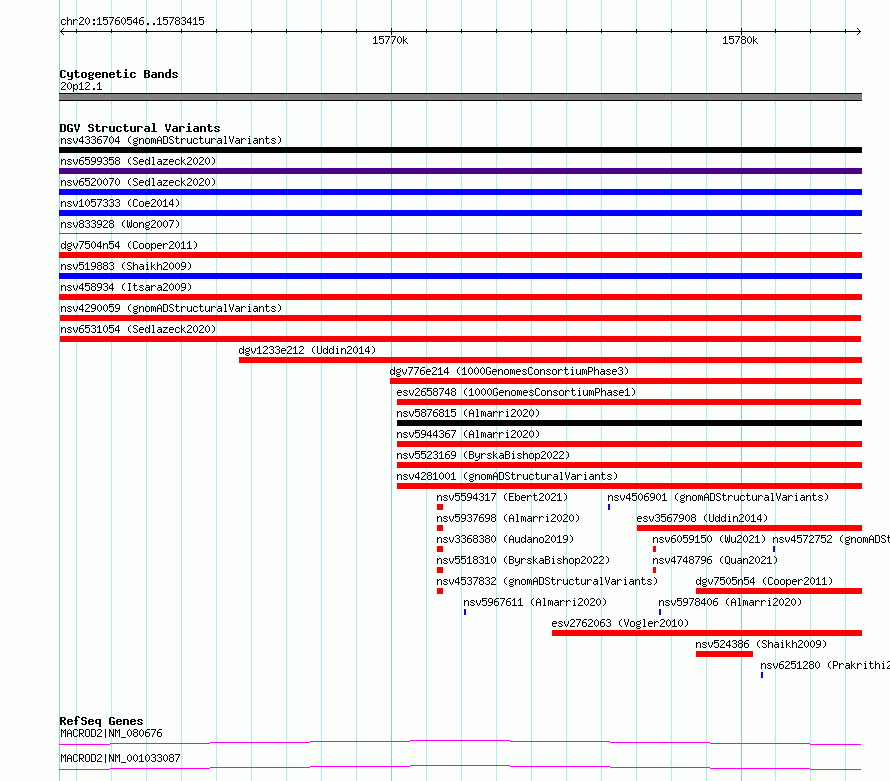Open variant nsv833928 (Wong2007)
Screen dimensions: 890x781
click(x=120, y=224)
